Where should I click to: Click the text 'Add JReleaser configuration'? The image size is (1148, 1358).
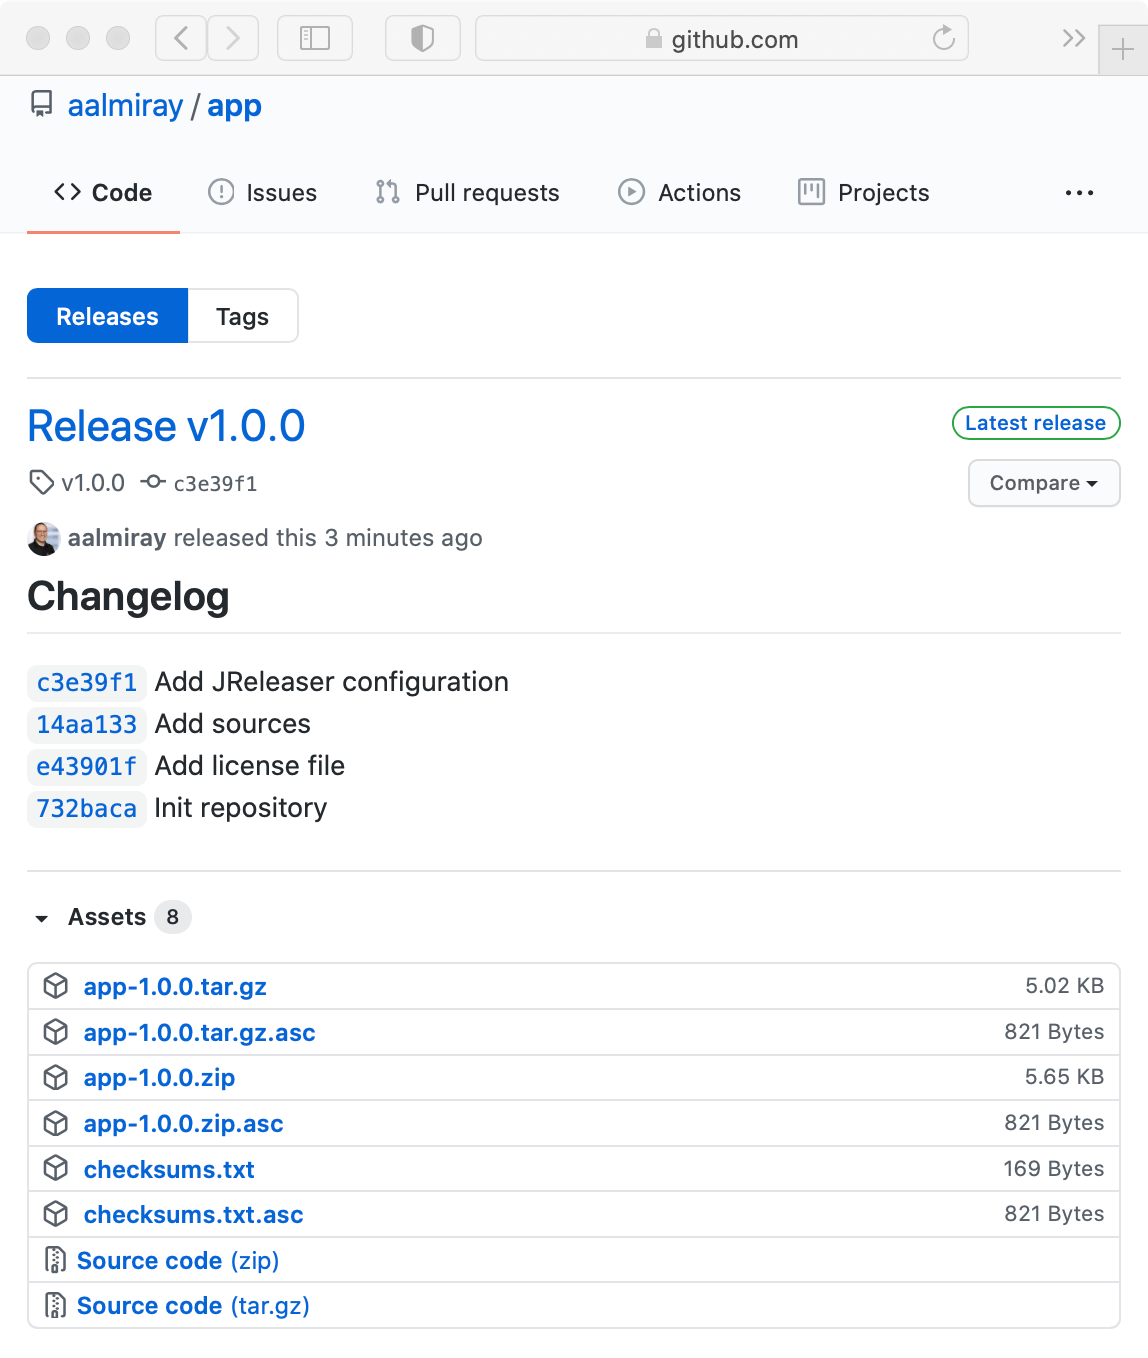click(x=332, y=682)
